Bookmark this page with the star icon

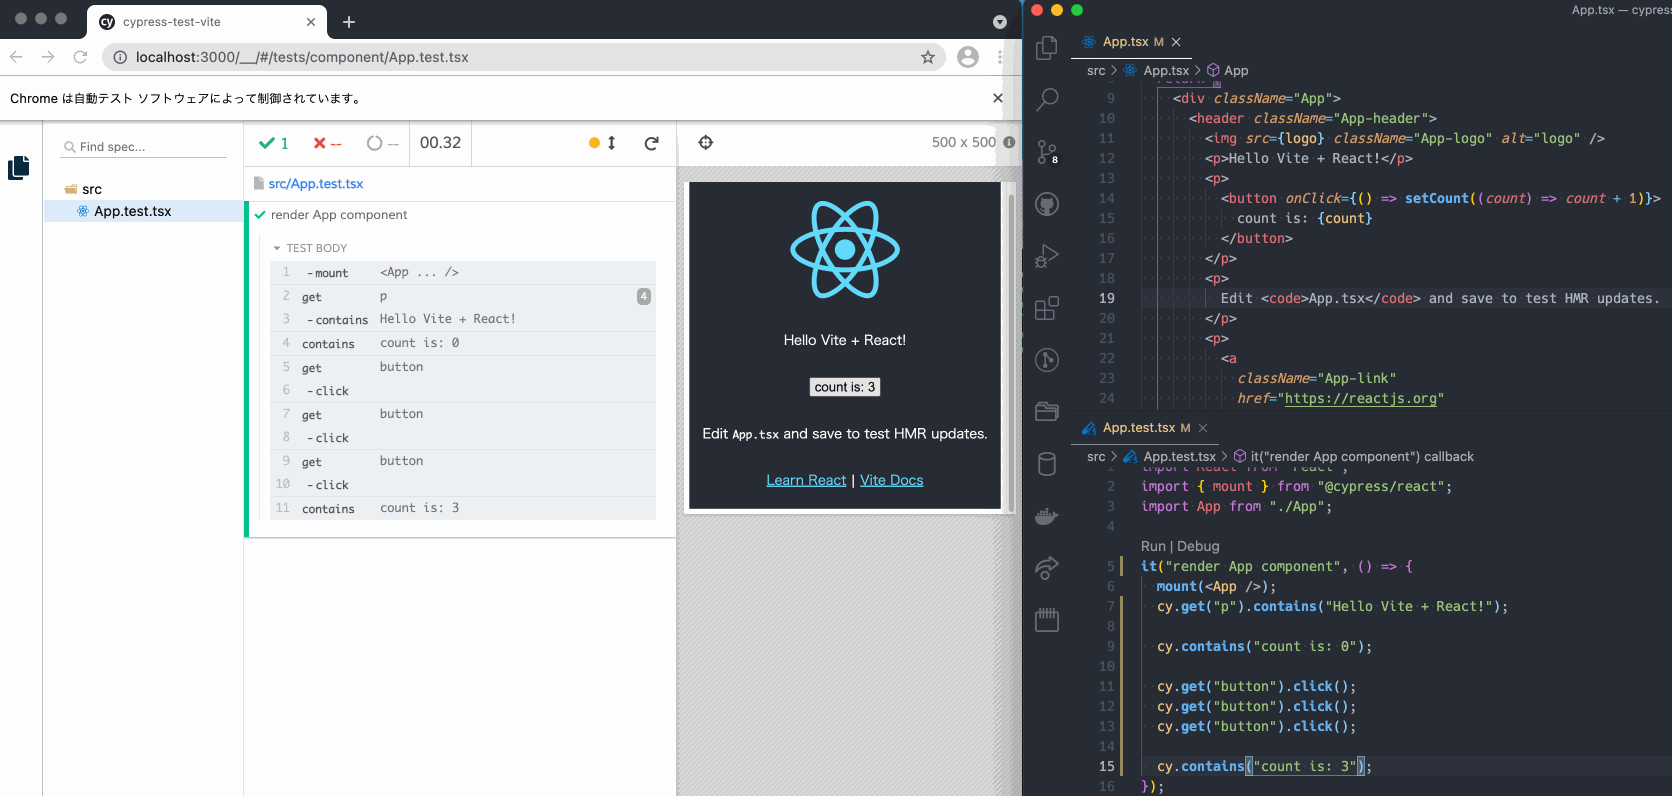(x=928, y=57)
